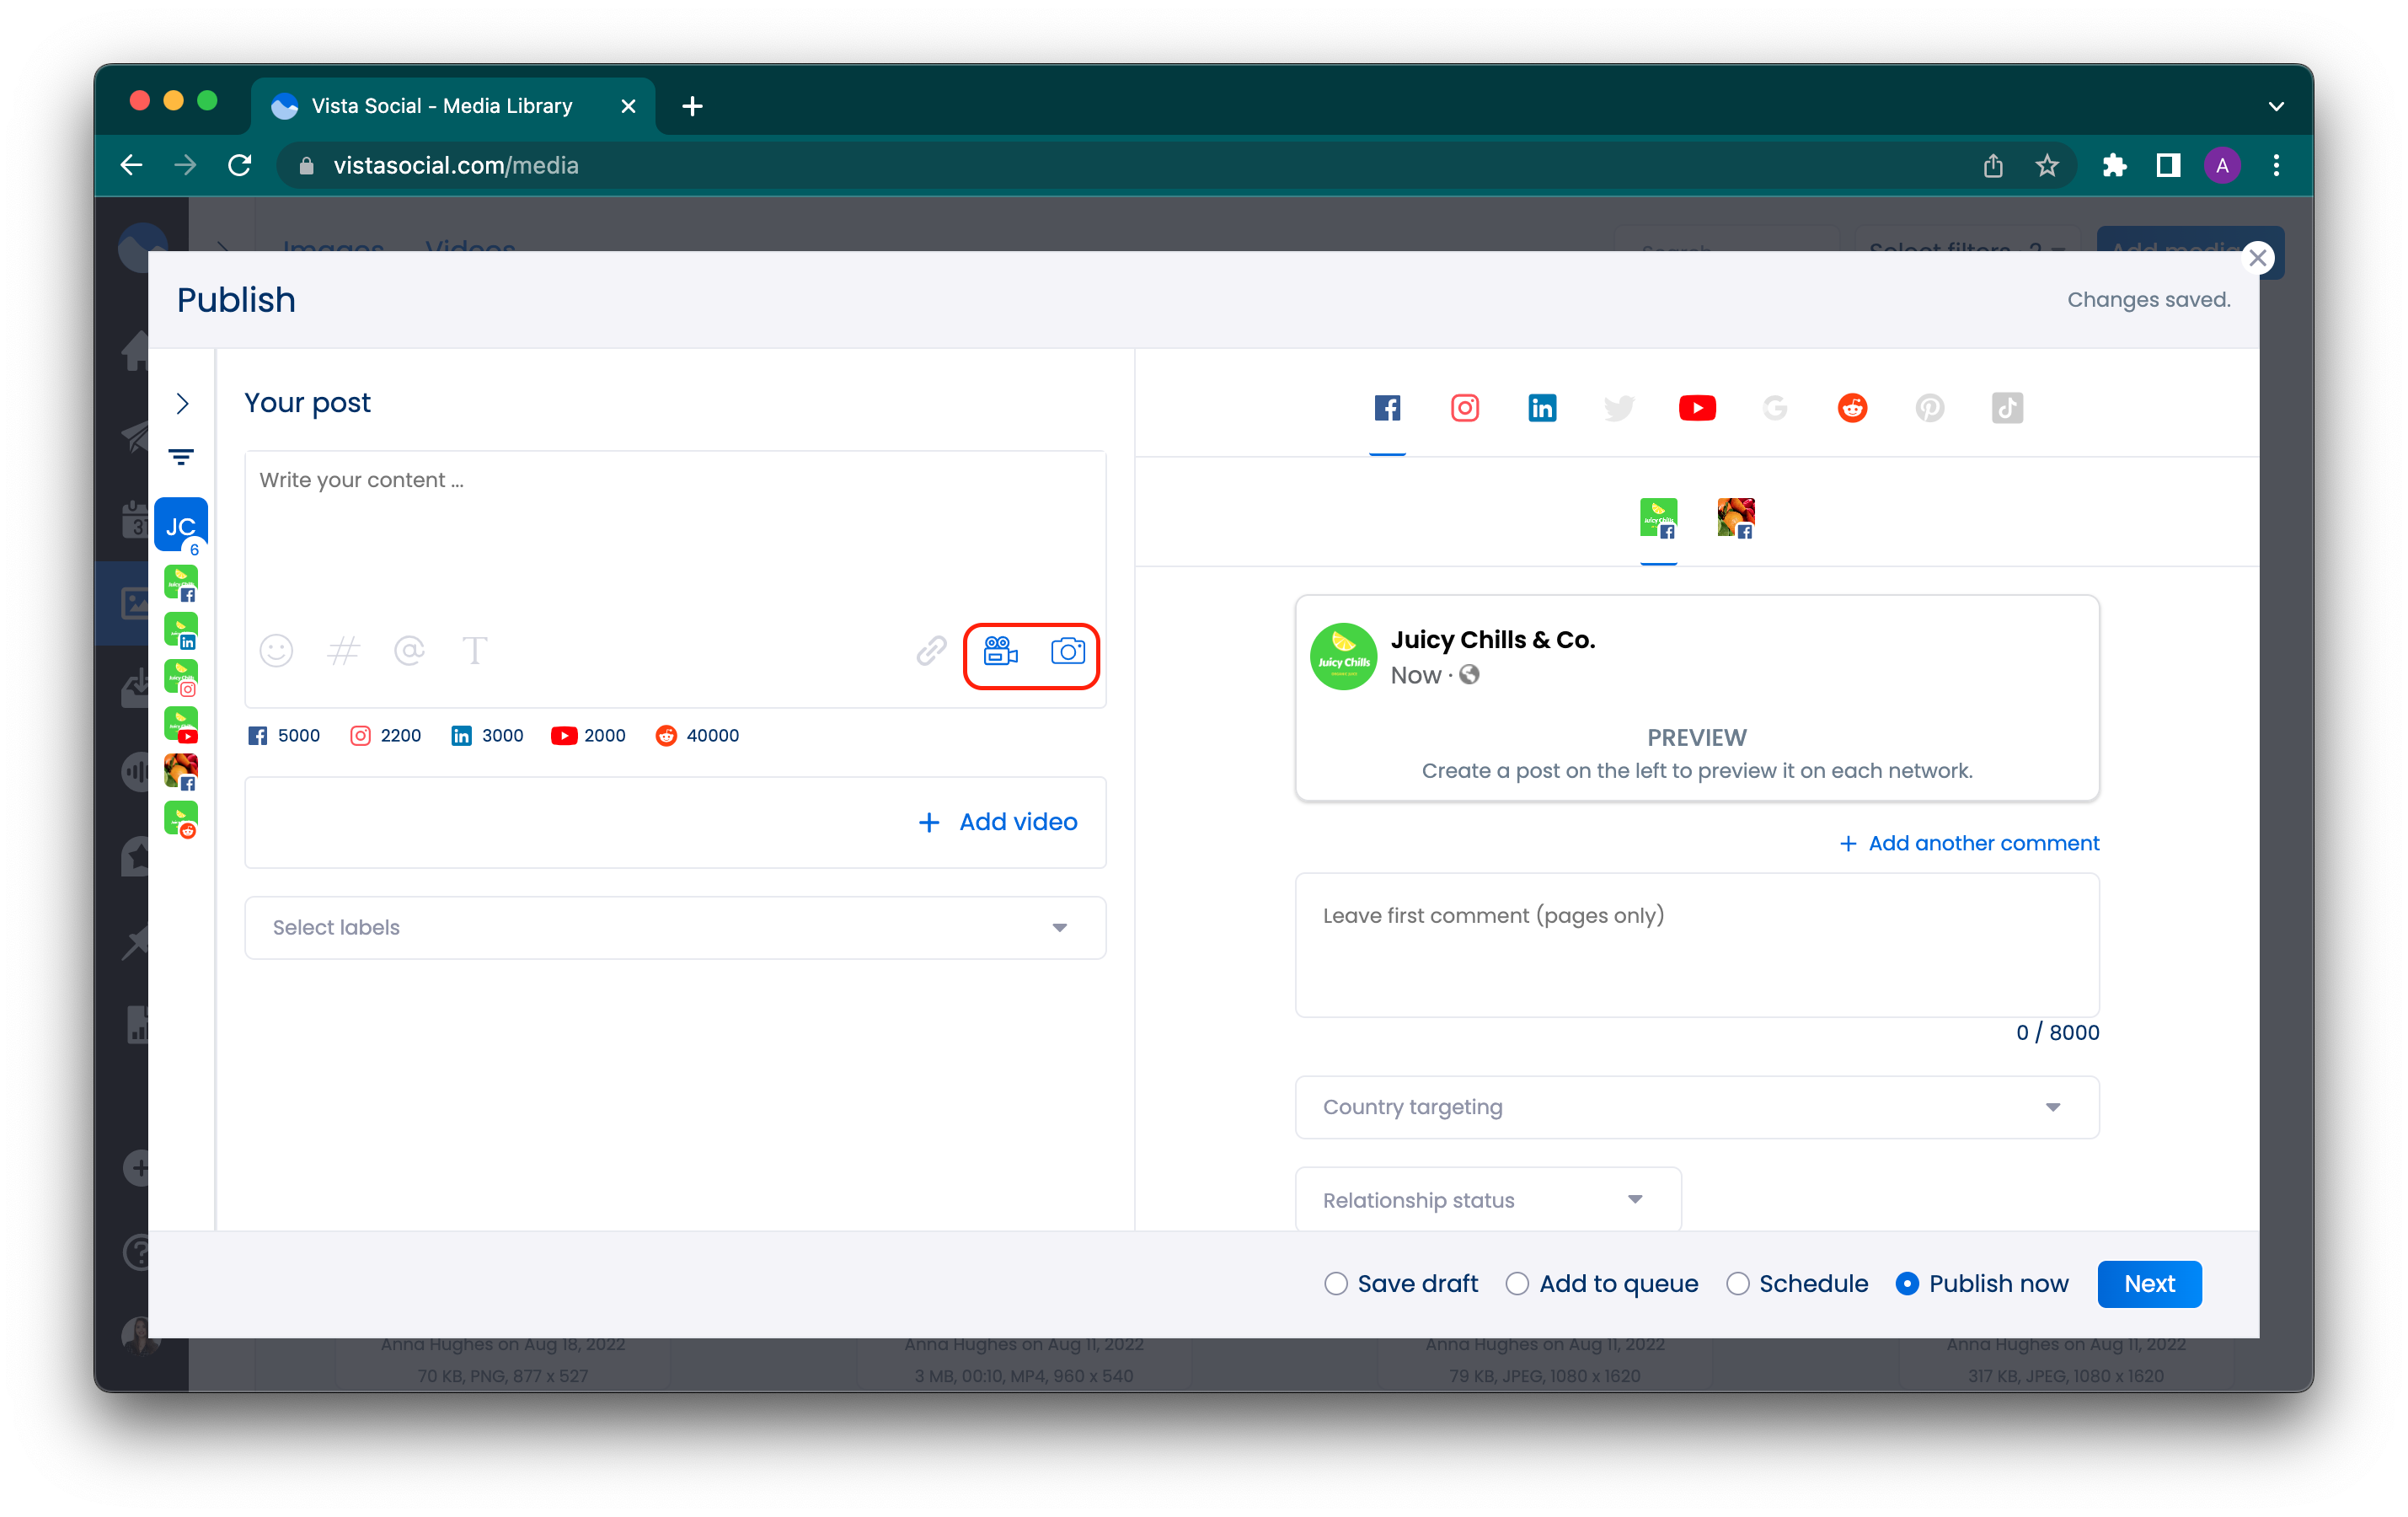
Task: Click the greyed Google network icon
Action: pos(1774,408)
